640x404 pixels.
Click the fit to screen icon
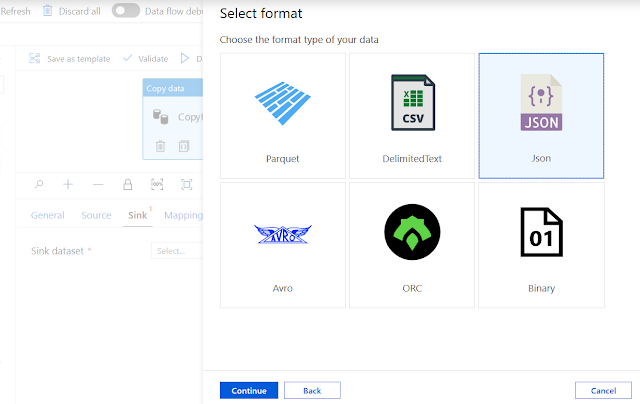tap(187, 184)
